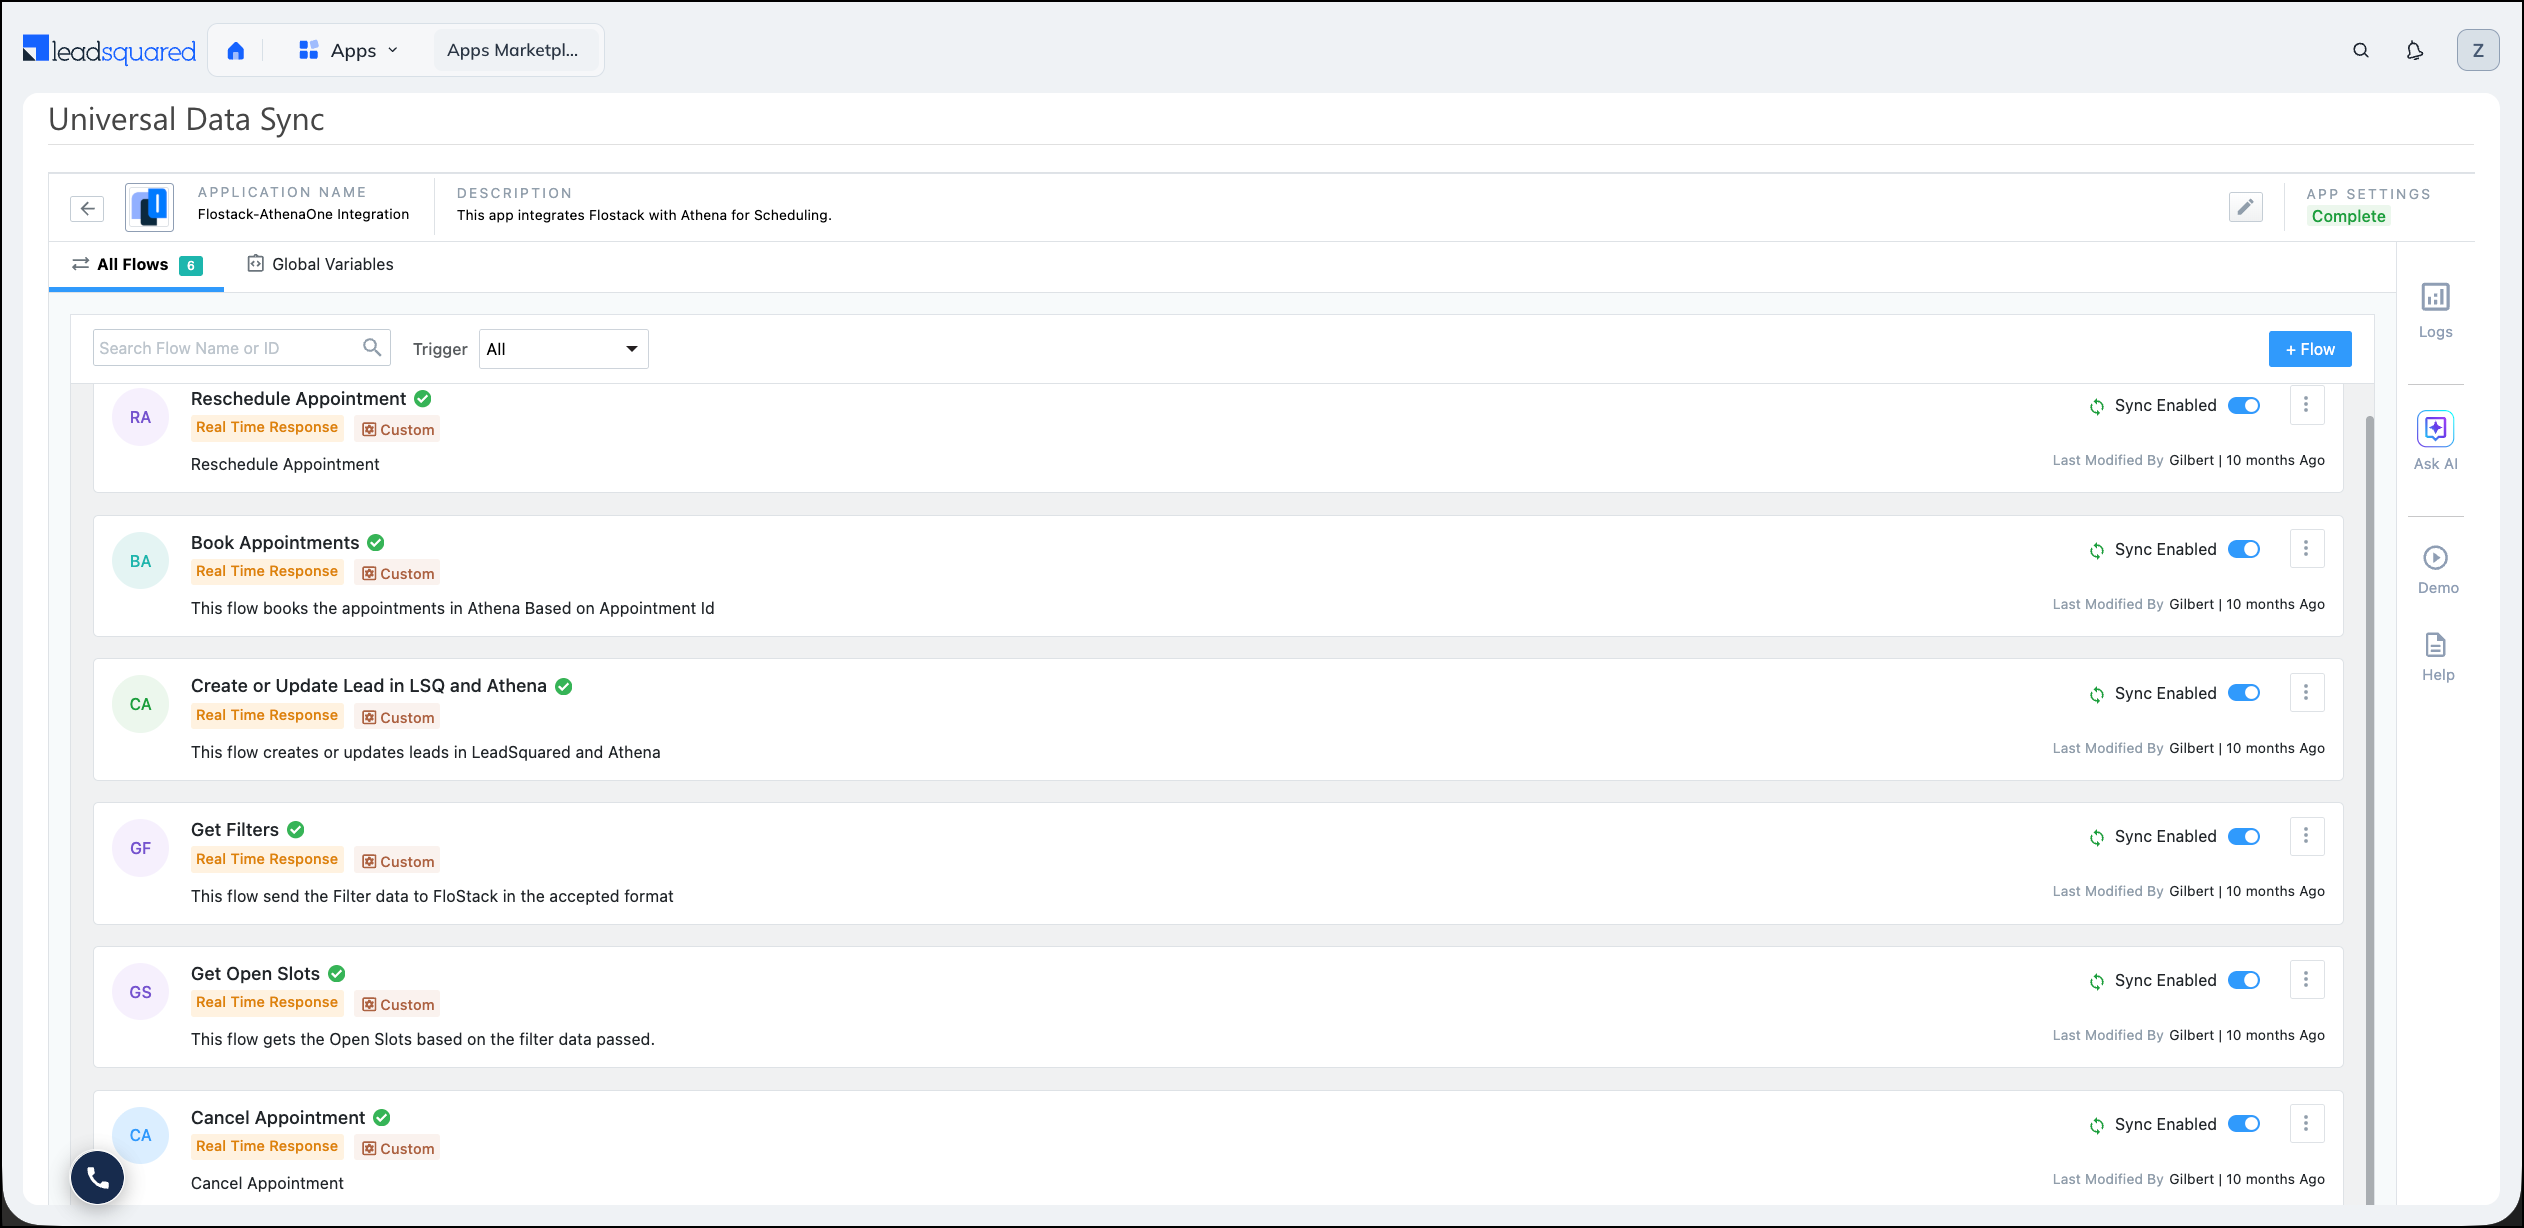2524x1228 pixels.
Task: Open the Get Open Slots flow
Action: pos(255,974)
